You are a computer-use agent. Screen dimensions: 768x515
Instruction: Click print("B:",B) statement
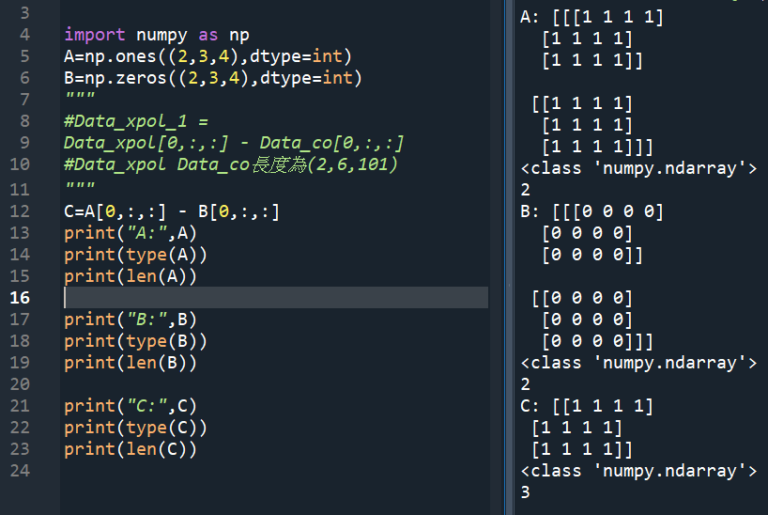pos(130,319)
